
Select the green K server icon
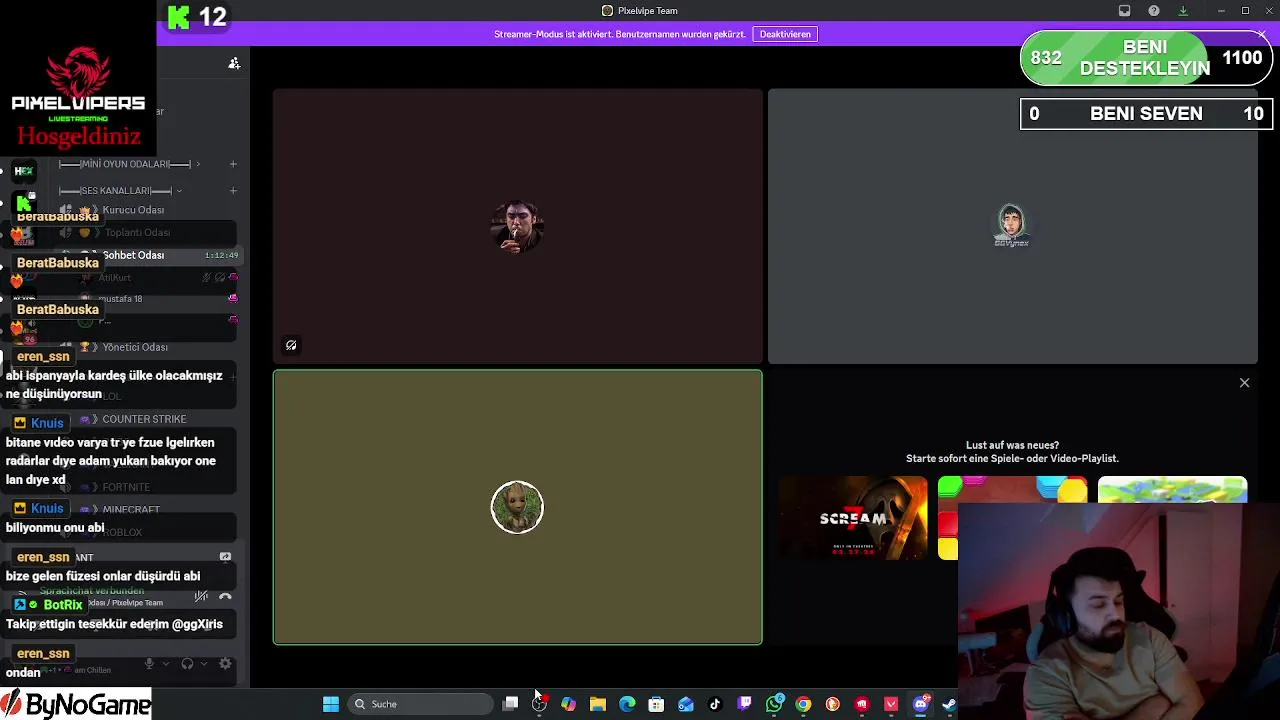click(24, 204)
